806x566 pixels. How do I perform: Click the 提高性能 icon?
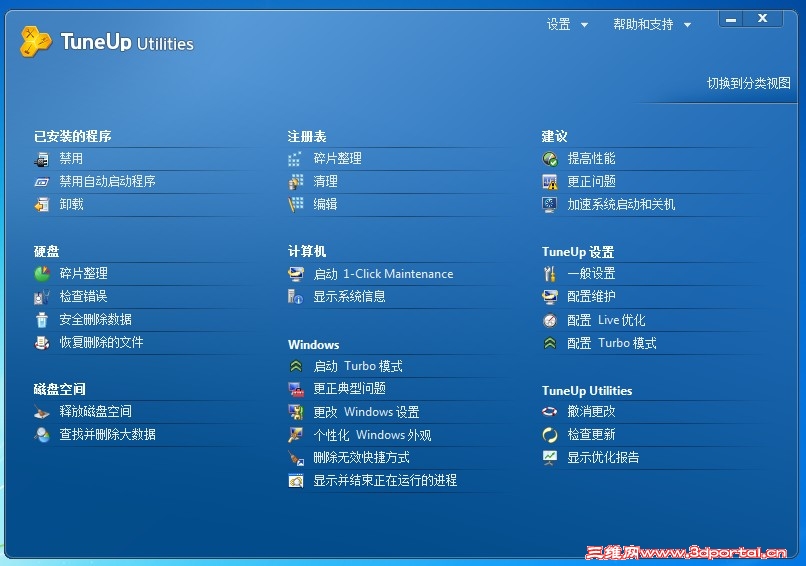click(x=549, y=159)
